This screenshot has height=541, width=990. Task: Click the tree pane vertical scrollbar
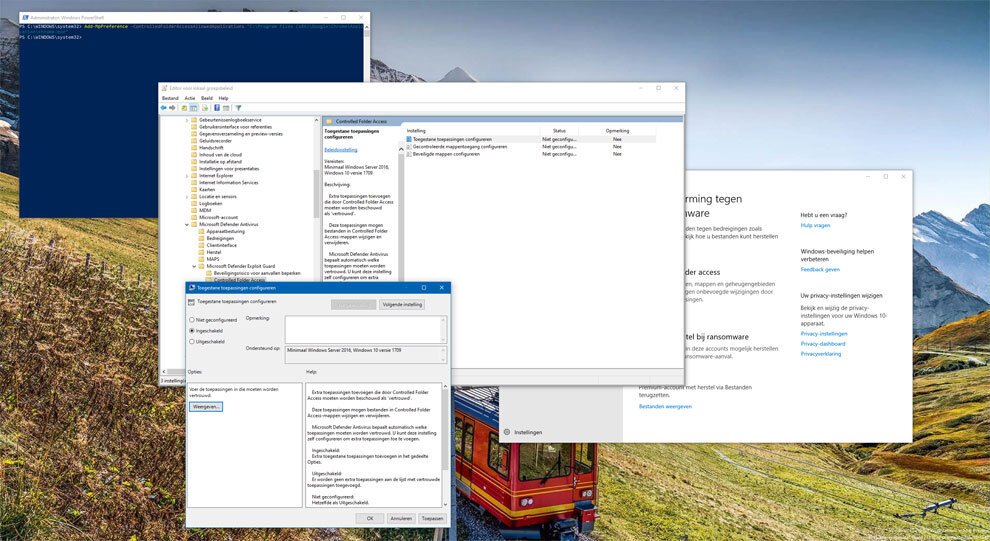coord(316,199)
